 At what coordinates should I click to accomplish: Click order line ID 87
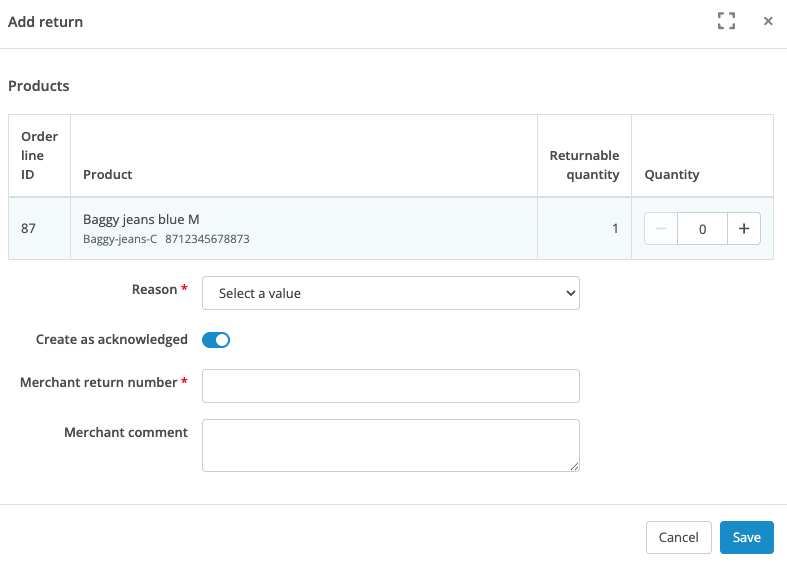point(29,229)
